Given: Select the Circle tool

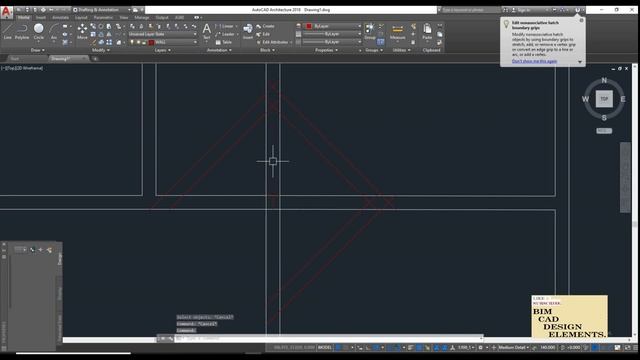Looking at the screenshot, I should tap(39, 31).
